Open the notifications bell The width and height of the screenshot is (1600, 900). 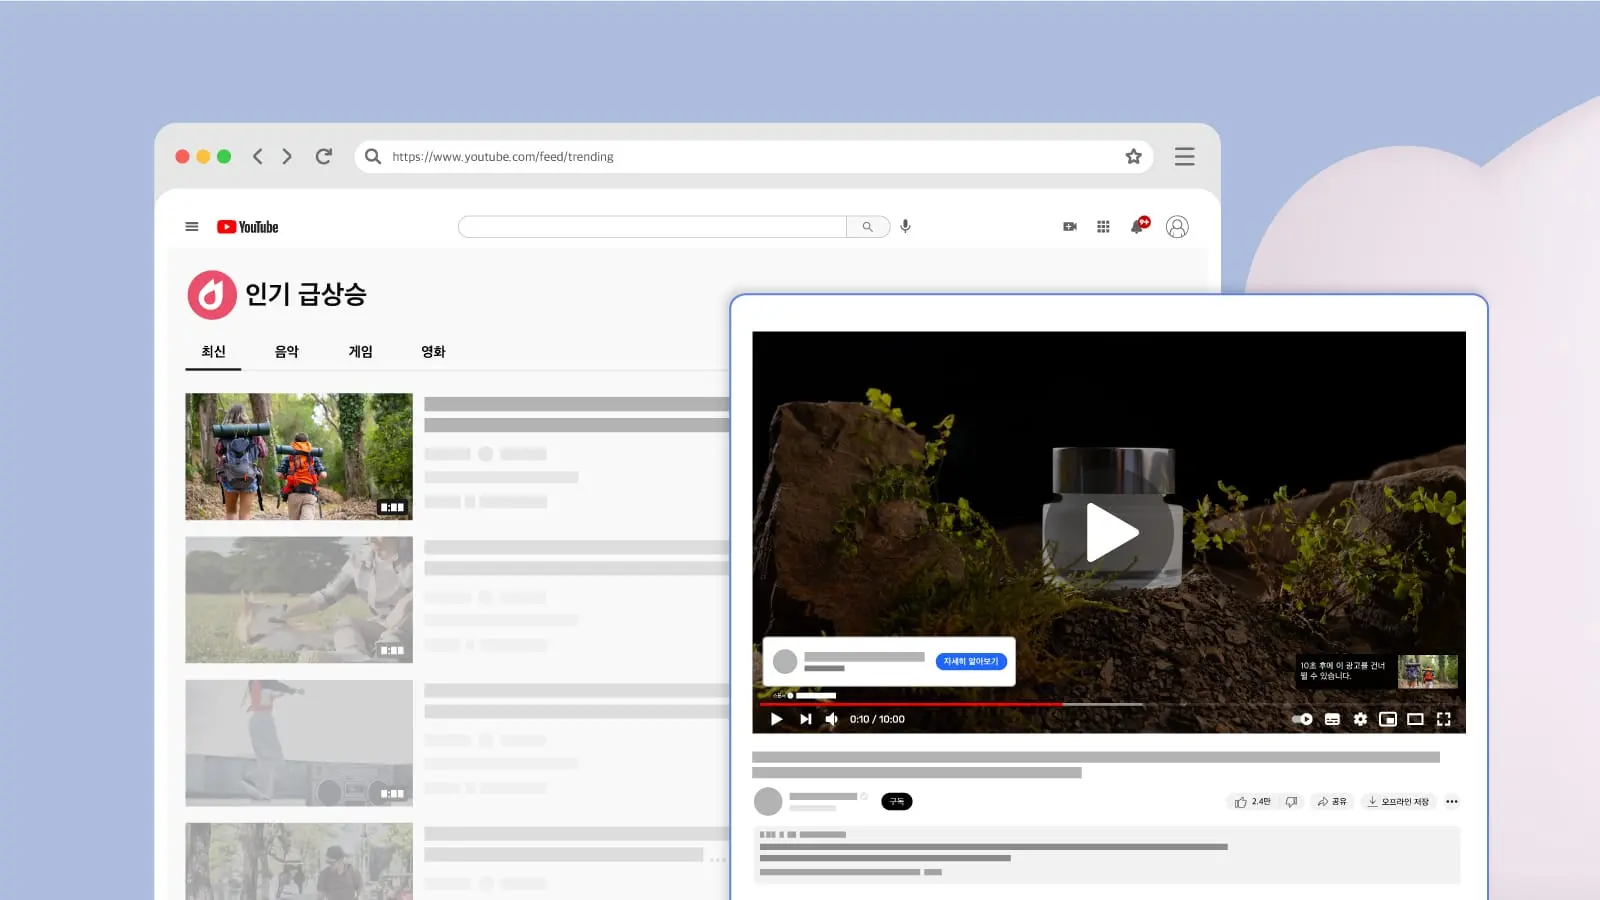click(1138, 226)
